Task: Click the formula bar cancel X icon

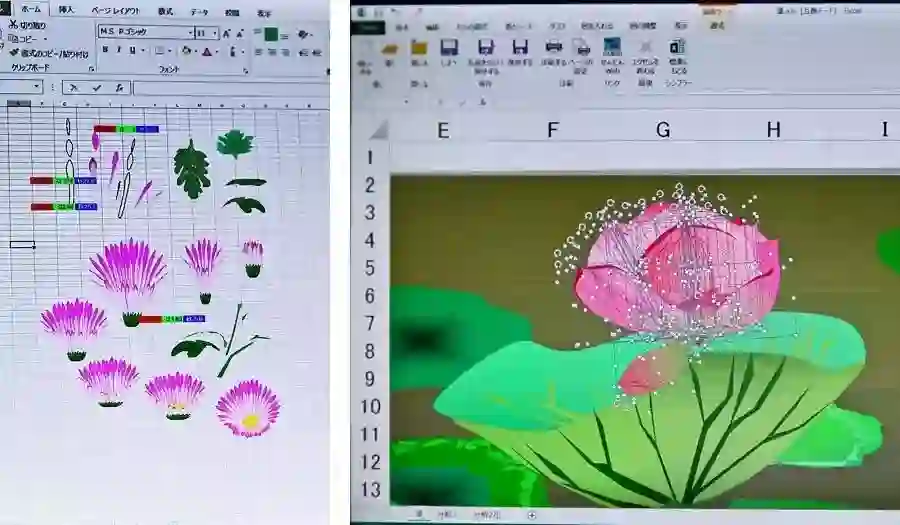Action: [73, 88]
